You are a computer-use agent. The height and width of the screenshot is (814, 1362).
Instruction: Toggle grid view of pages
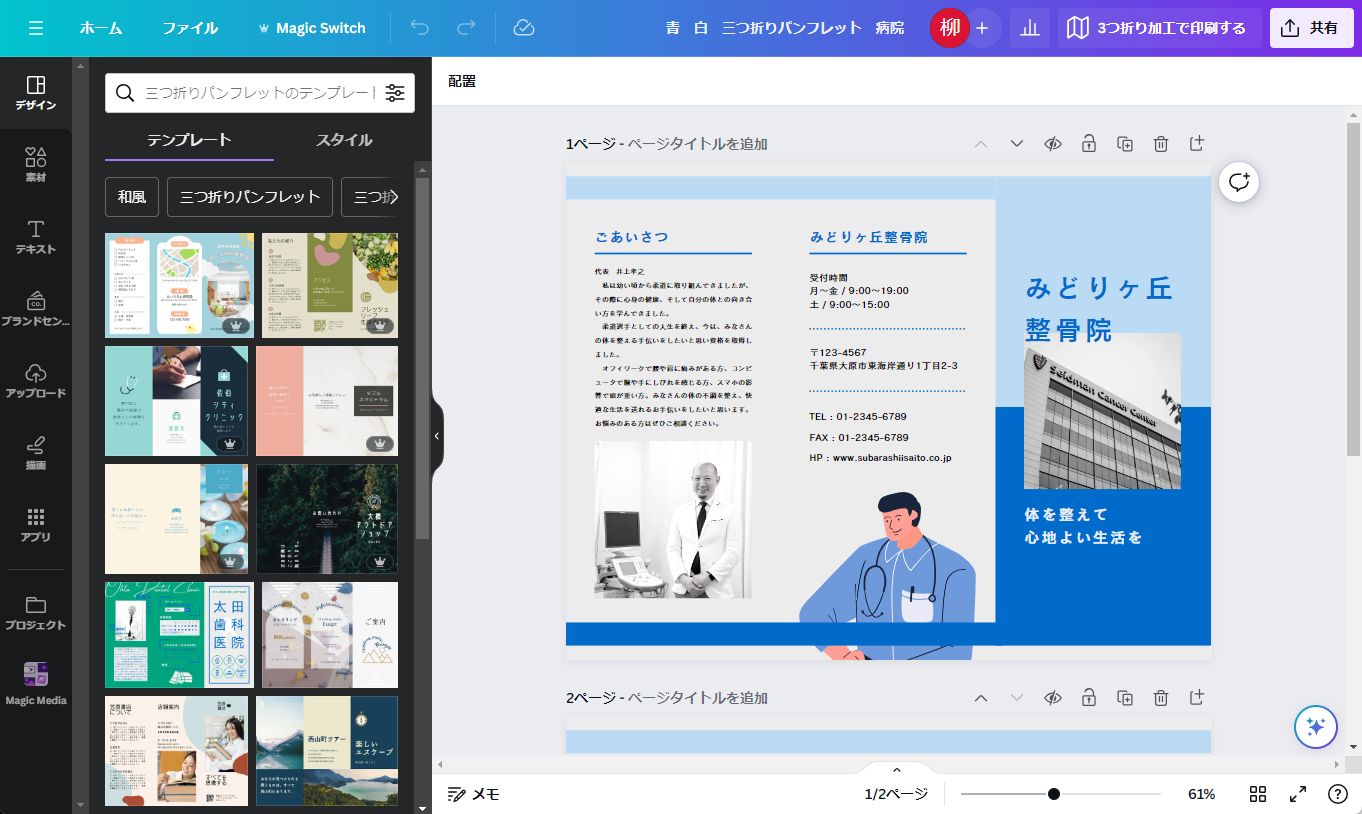[x=1258, y=794]
